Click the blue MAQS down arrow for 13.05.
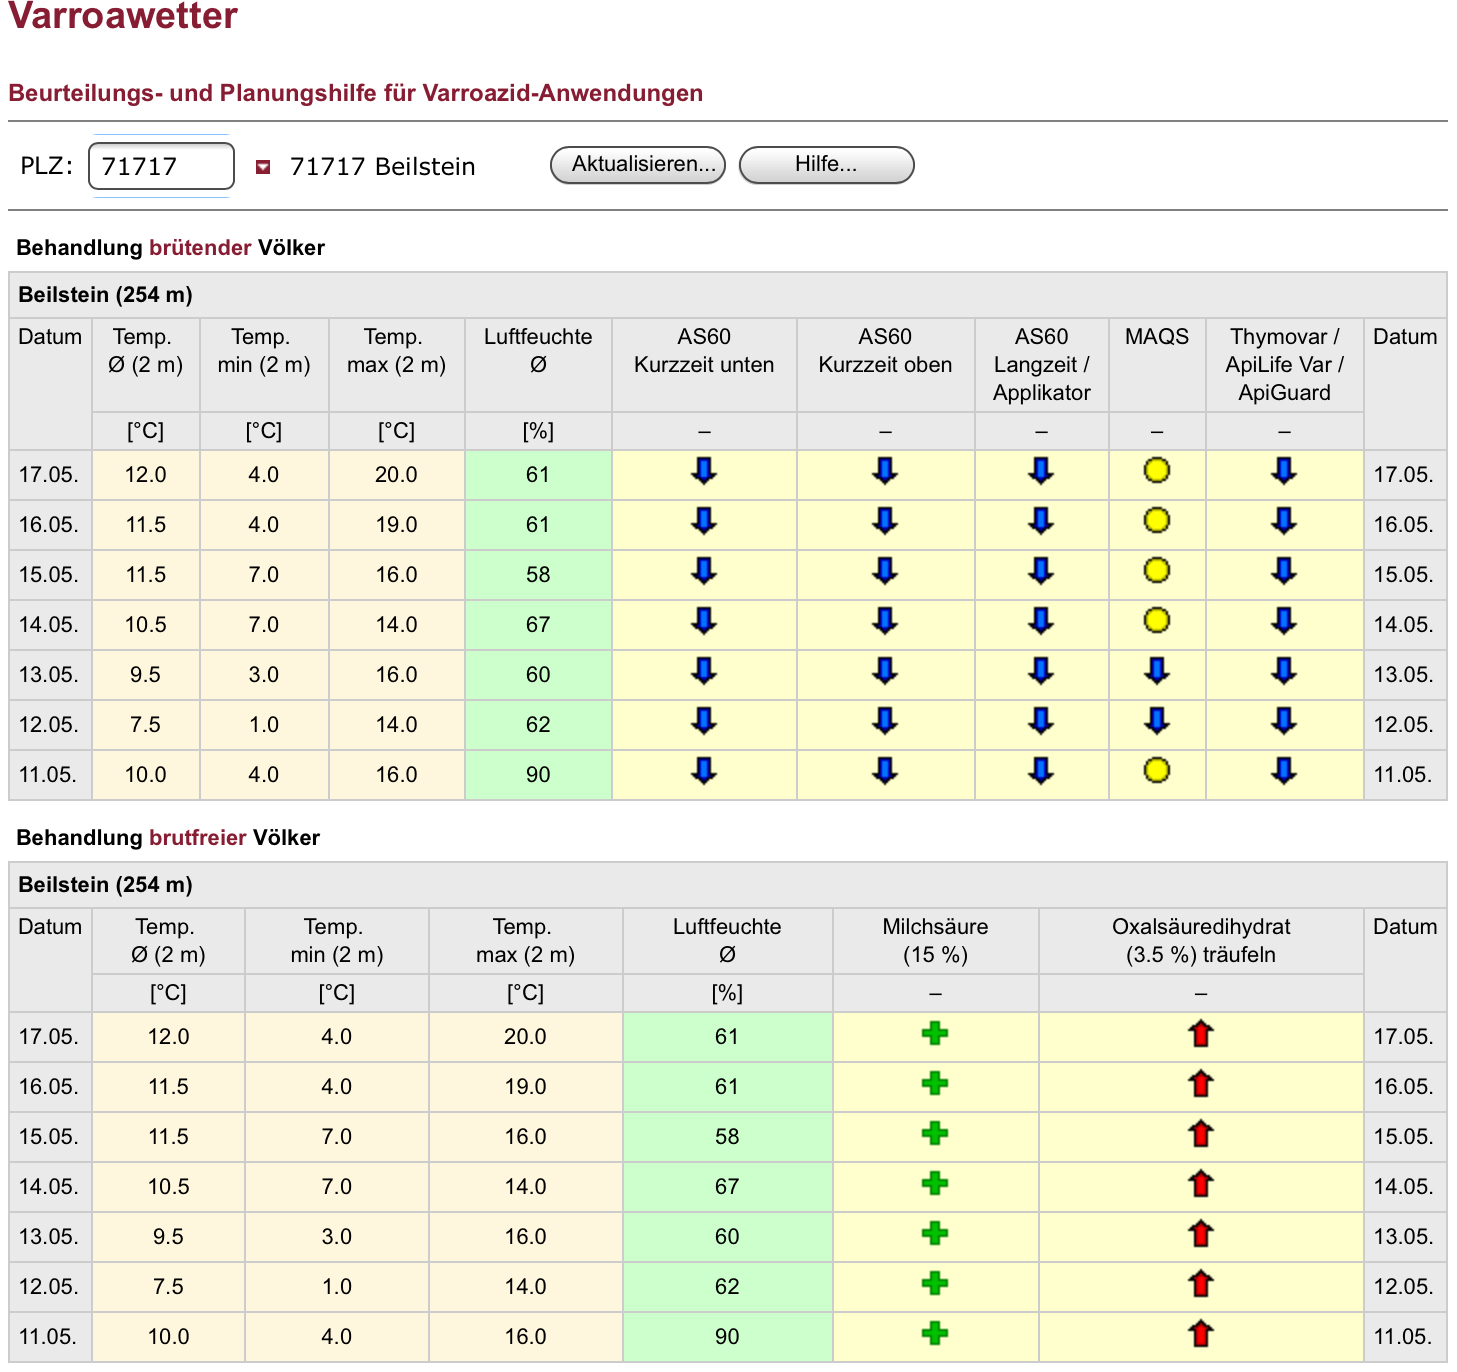The height and width of the screenshot is (1372, 1457). pos(1156,670)
